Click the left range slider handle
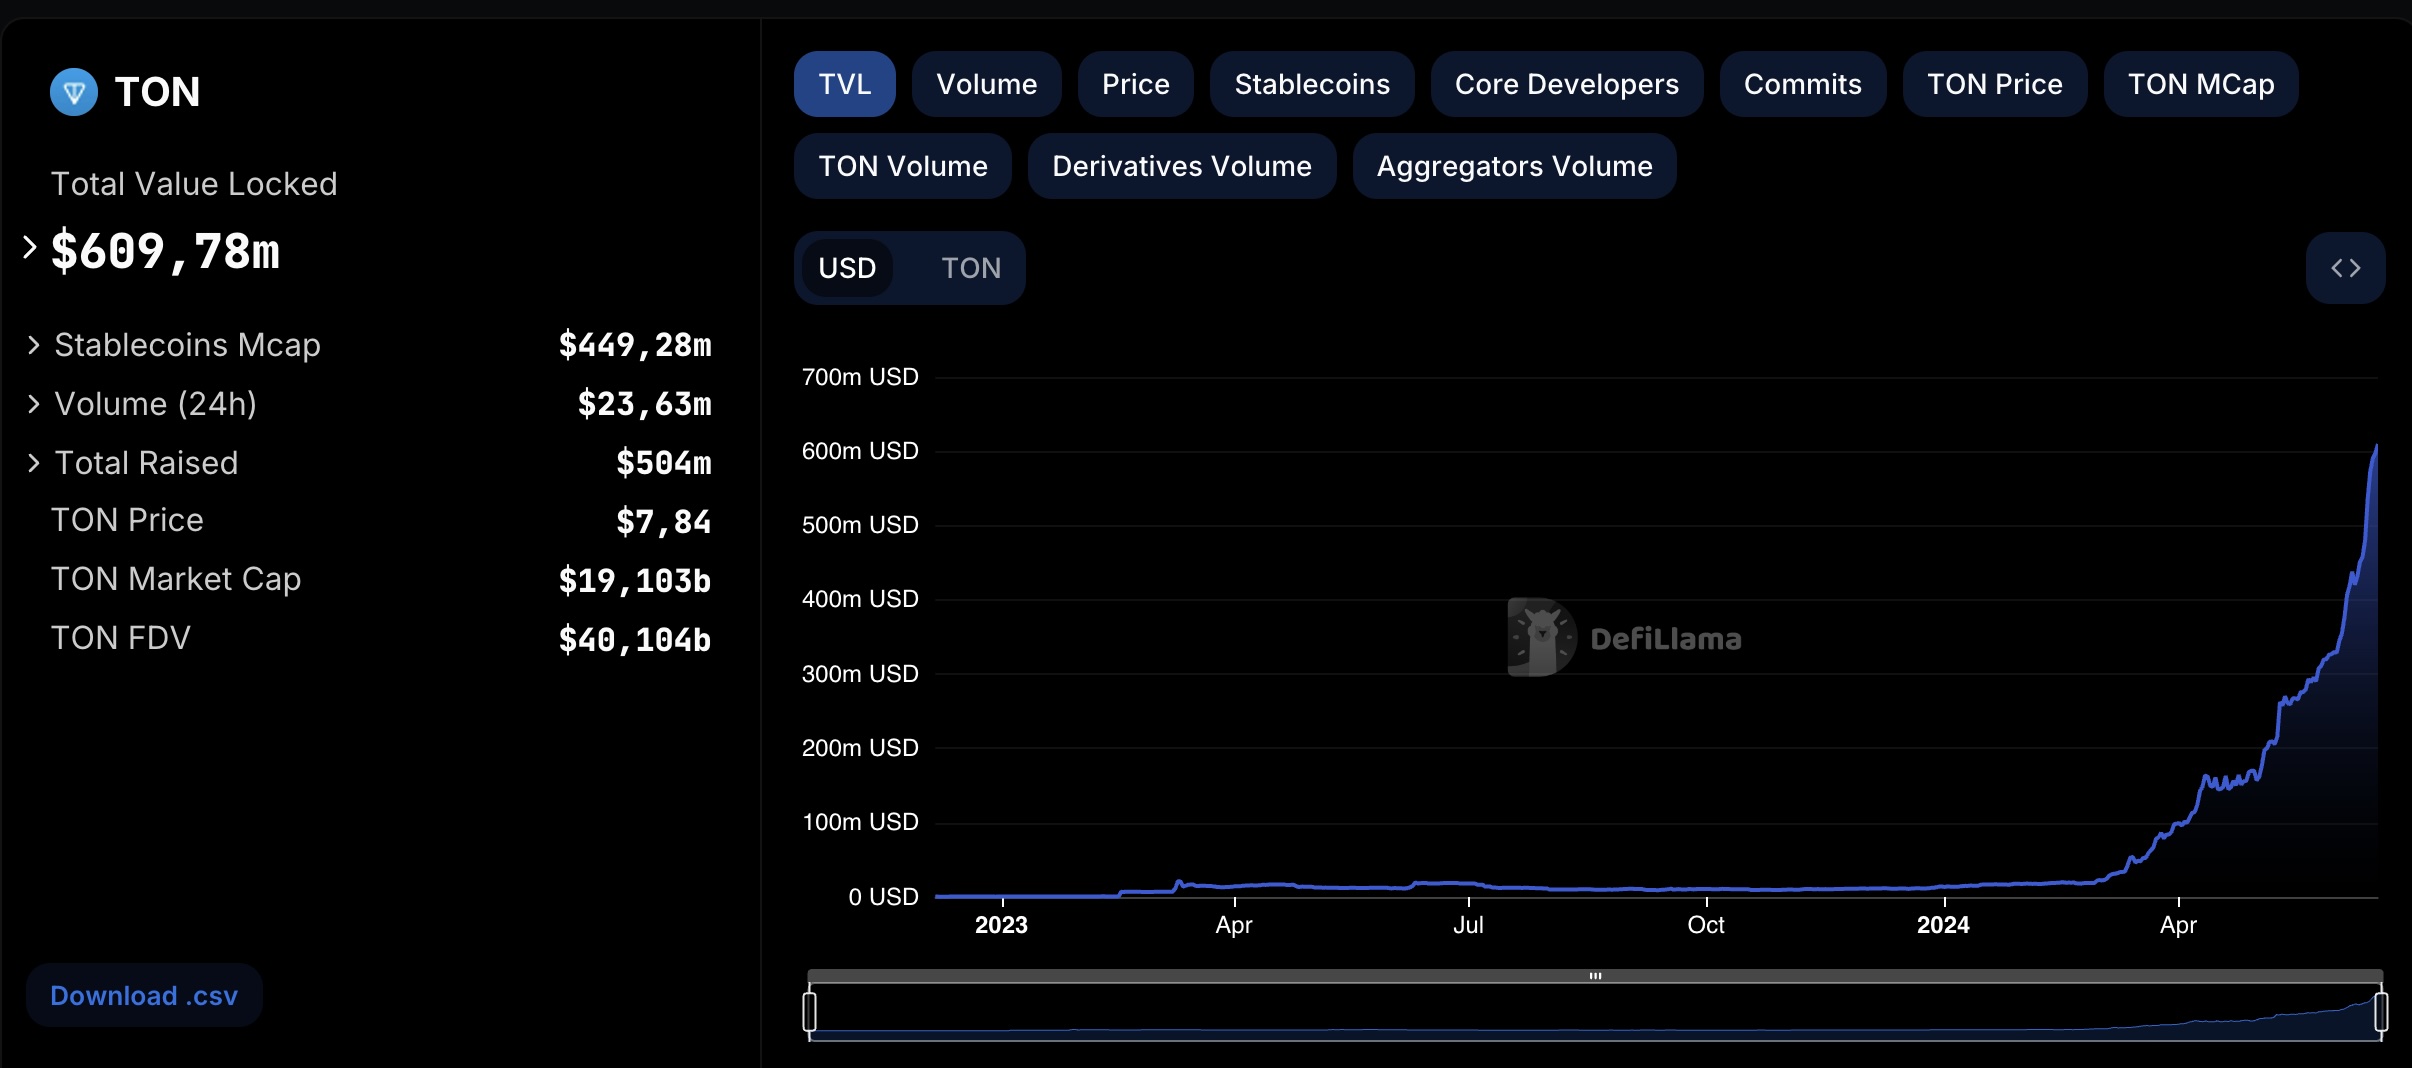This screenshot has width=2412, height=1068. coord(810,1011)
